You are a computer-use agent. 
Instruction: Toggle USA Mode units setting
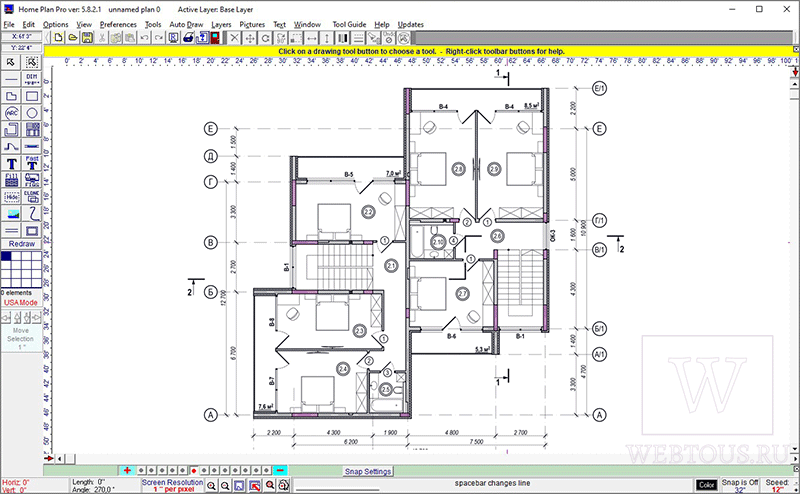click(x=21, y=303)
